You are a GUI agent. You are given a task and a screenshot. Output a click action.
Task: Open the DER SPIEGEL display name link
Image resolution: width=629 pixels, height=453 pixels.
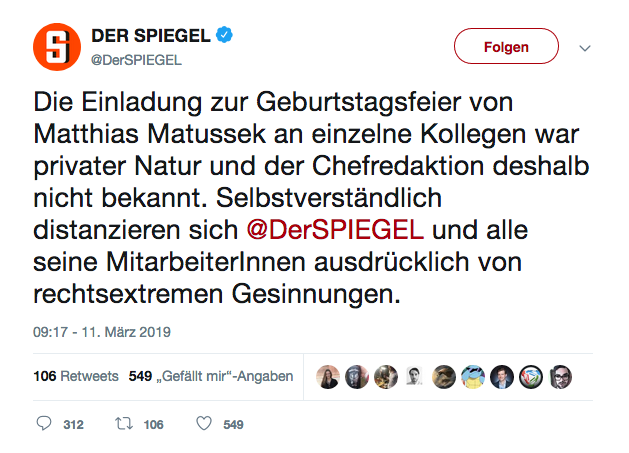[x=151, y=35]
